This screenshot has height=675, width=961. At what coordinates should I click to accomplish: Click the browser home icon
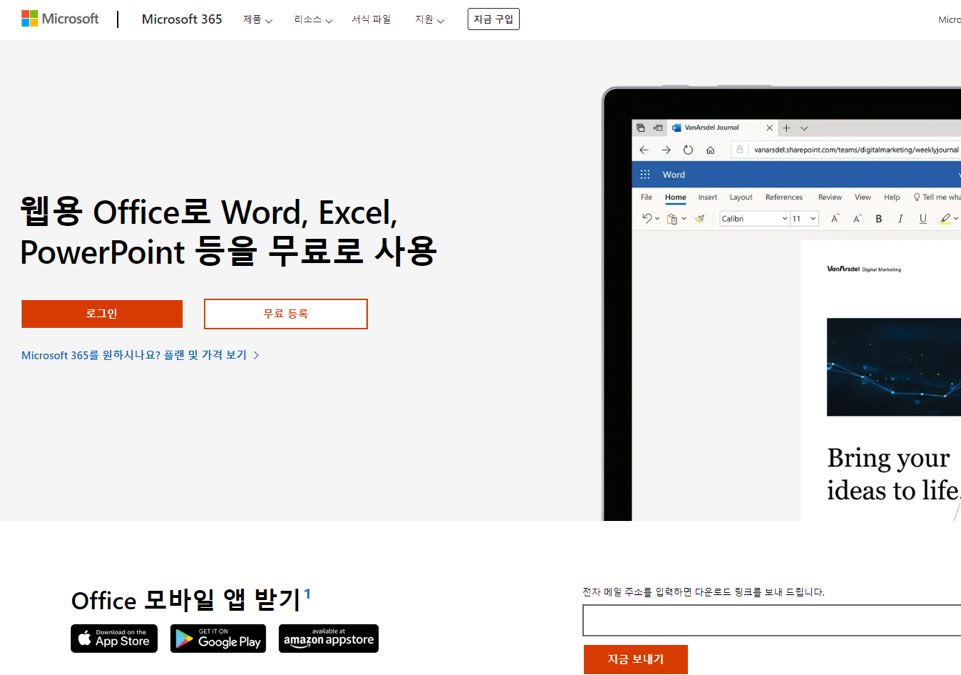[x=711, y=148]
